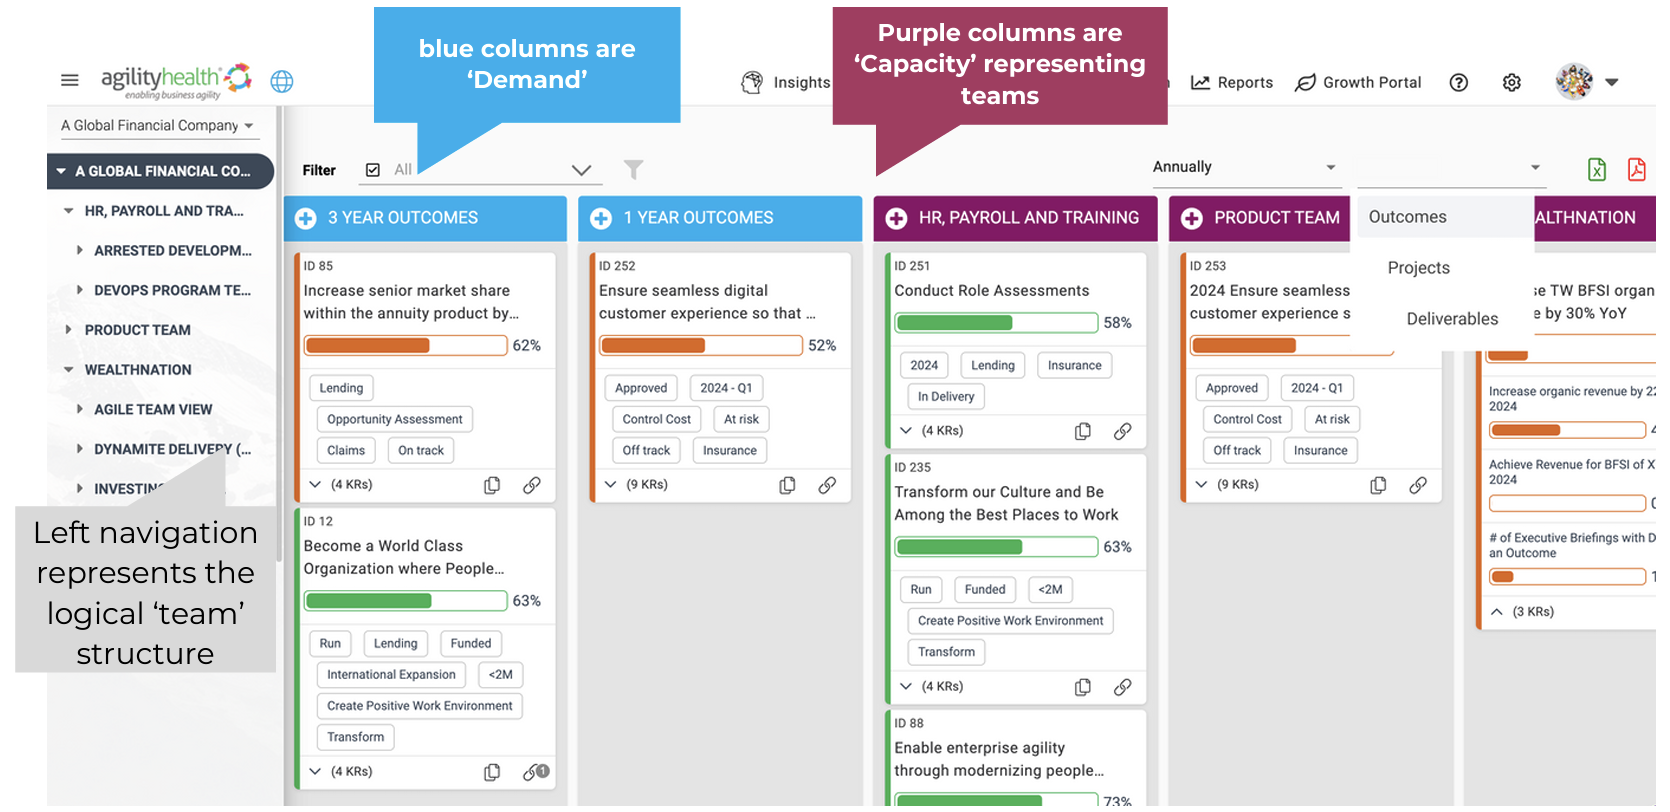Click the funnel filter icon

[x=633, y=170]
